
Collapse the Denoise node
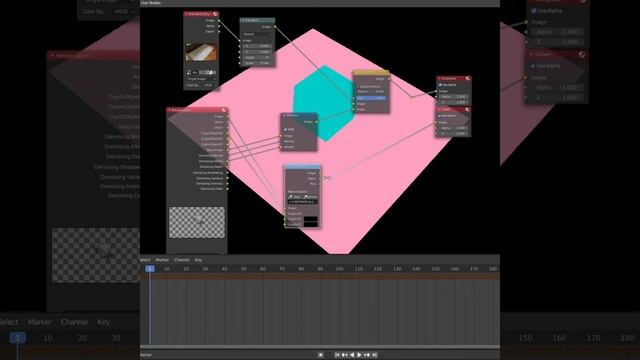[x=284, y=116]
